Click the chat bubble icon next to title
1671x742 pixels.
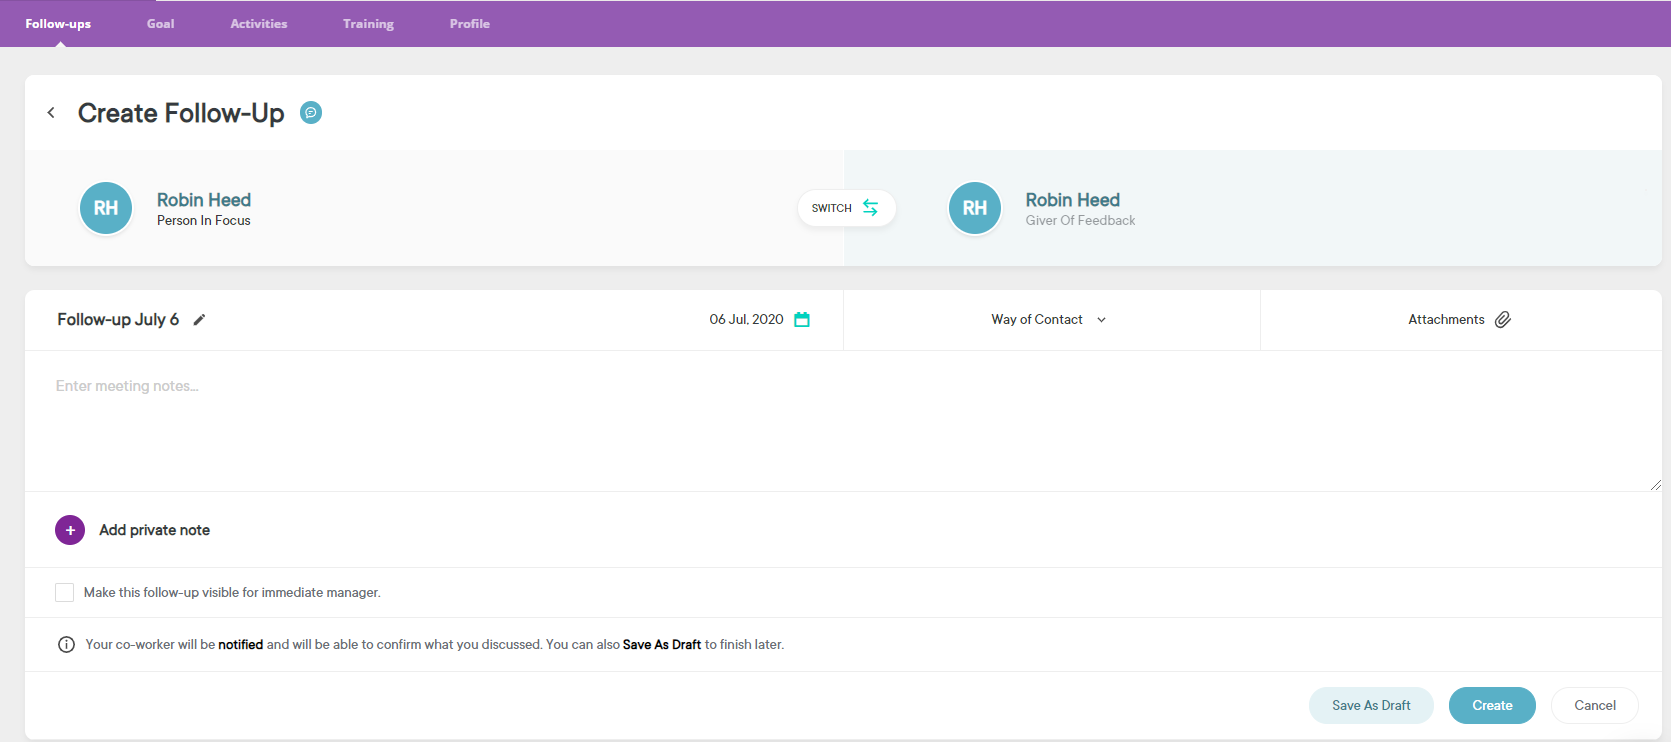tap(311, 113)
